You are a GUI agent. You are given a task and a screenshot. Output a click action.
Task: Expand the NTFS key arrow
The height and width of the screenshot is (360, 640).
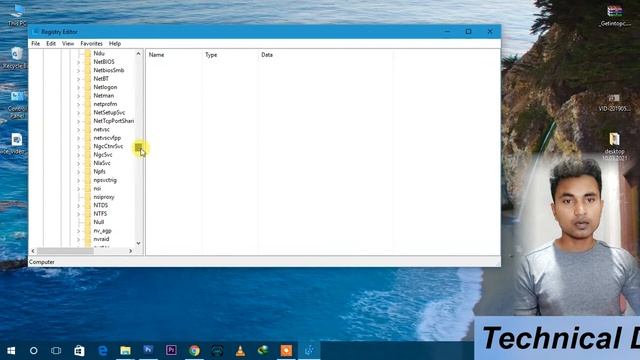coord(78,214)
